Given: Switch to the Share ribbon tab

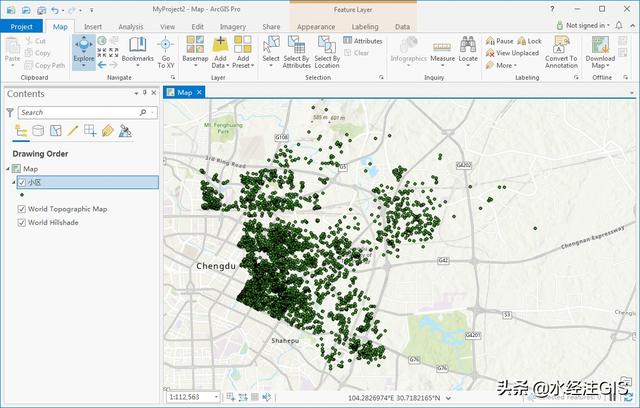Looking at the screenshot, I should click(x=271, y=27).
